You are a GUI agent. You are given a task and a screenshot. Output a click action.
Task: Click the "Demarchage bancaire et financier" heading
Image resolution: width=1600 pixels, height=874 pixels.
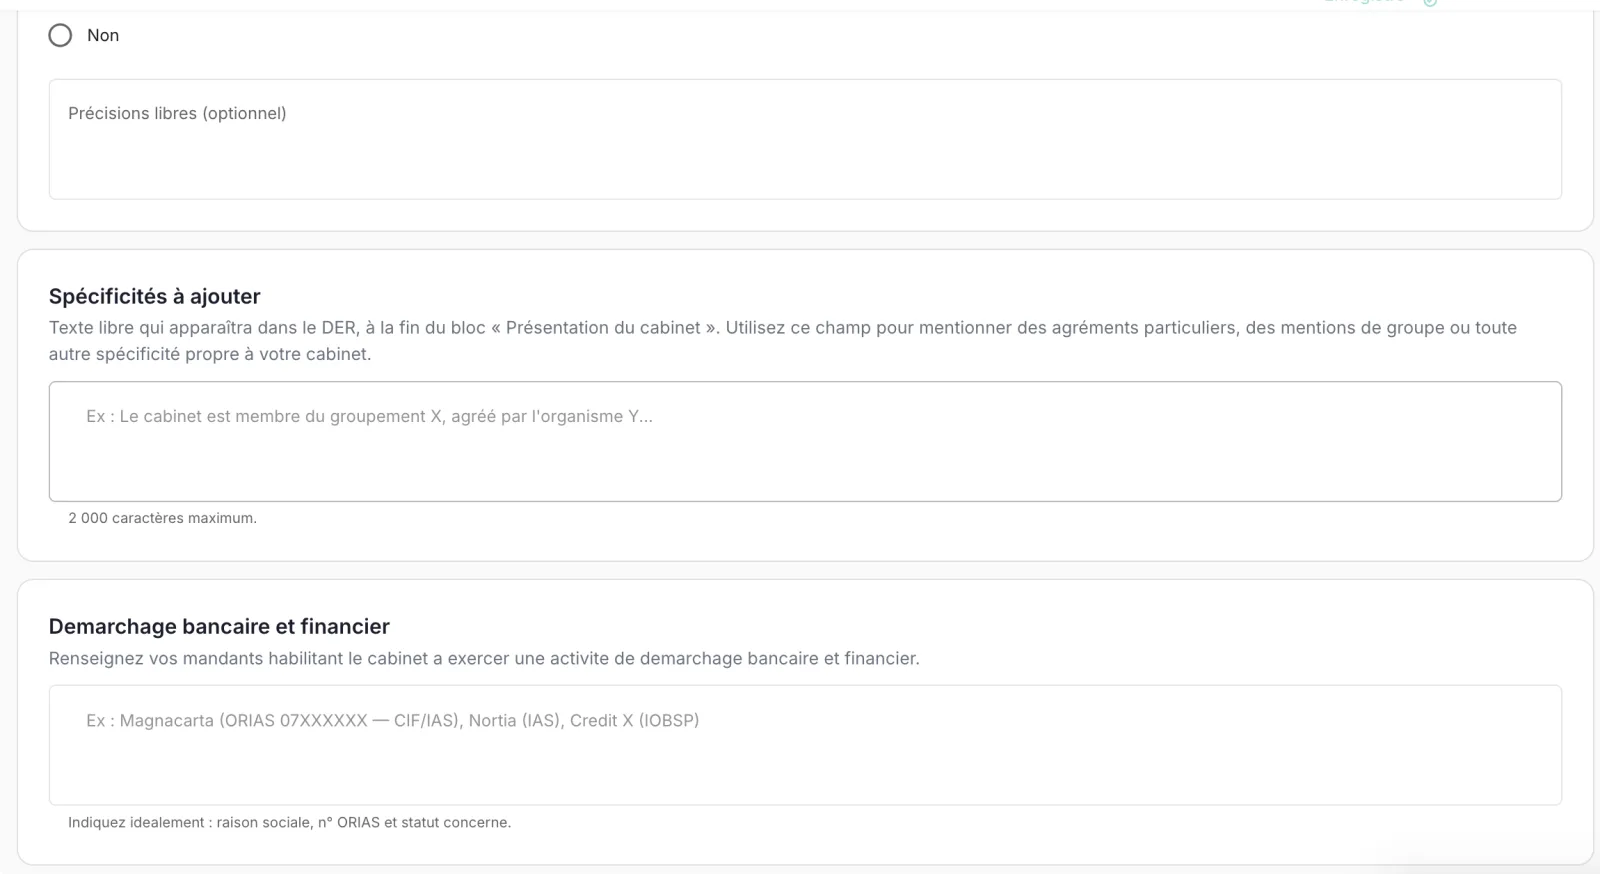coord(219,626)
